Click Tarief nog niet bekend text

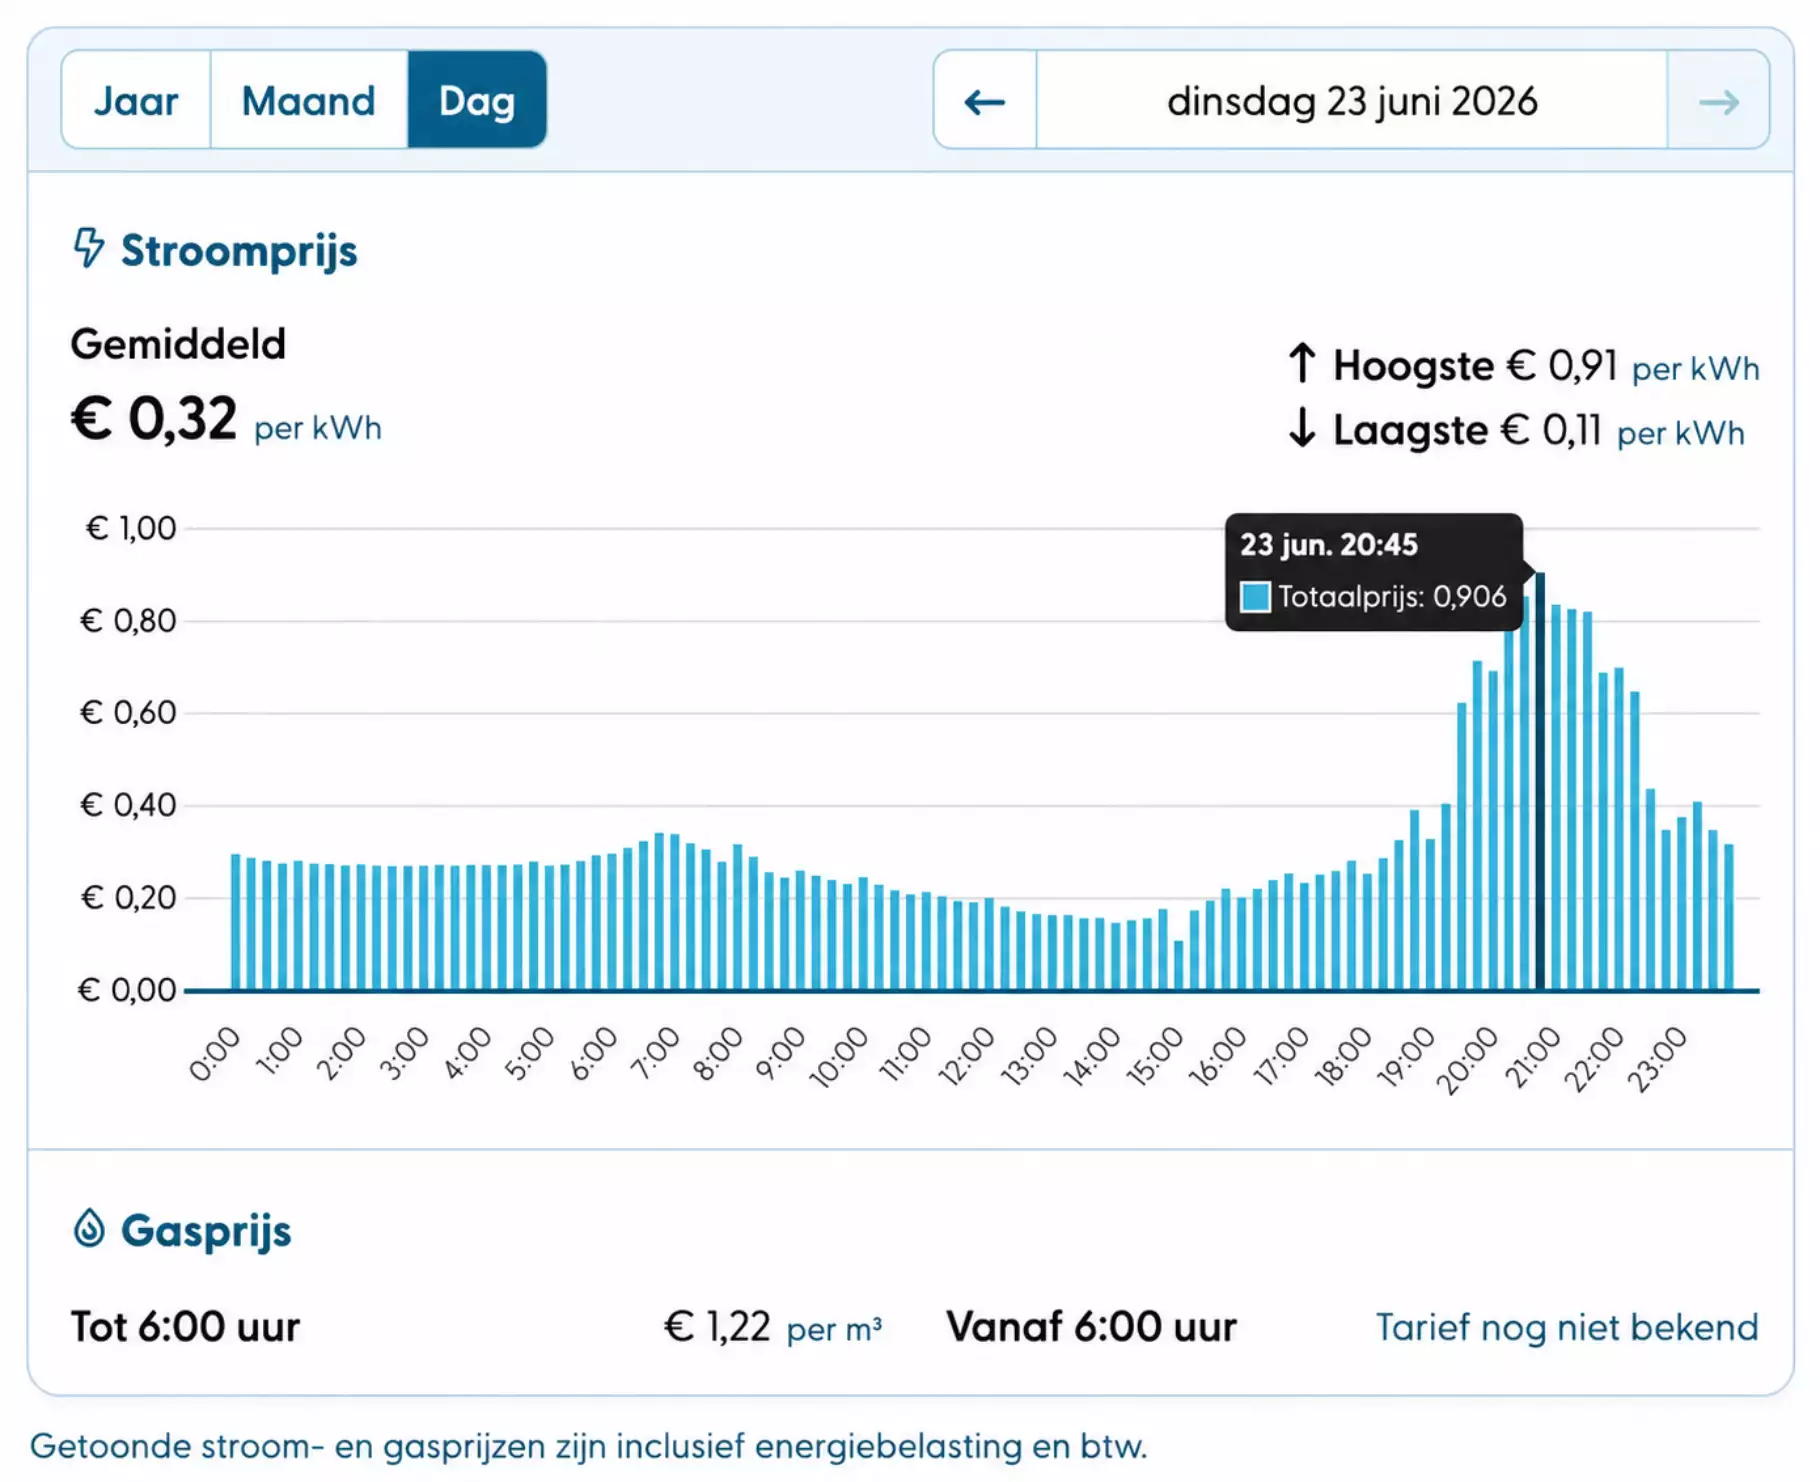[1567, 1327]
